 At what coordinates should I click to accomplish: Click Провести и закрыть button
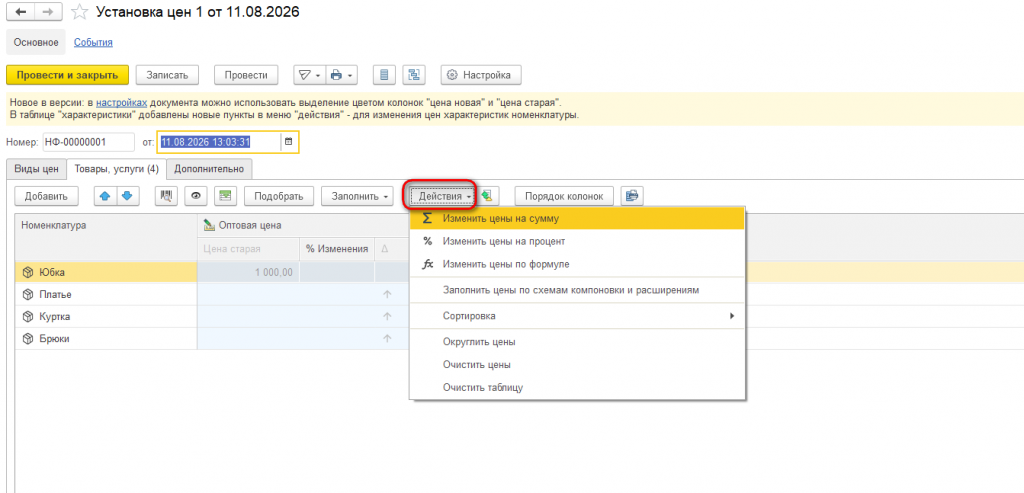(x=67, y=75)
